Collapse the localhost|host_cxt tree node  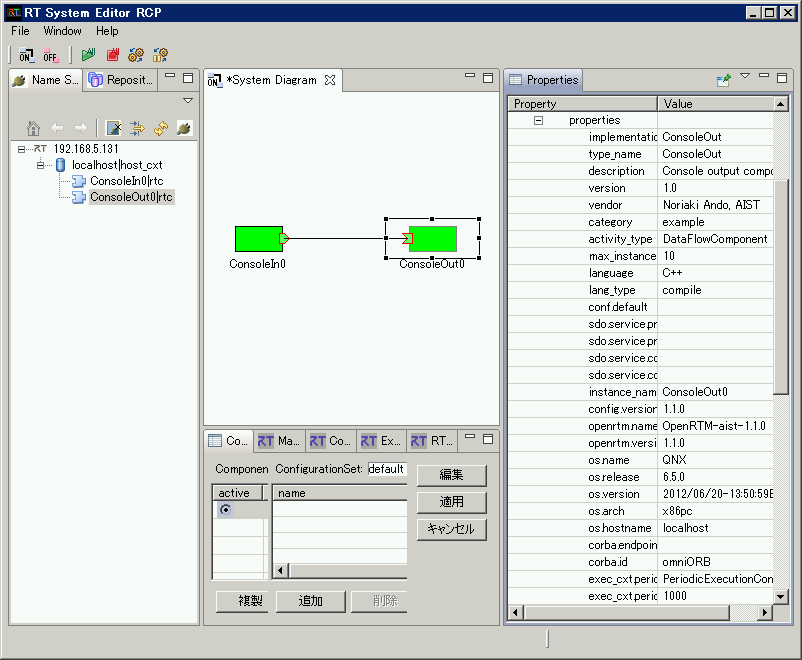coord(40,165)
